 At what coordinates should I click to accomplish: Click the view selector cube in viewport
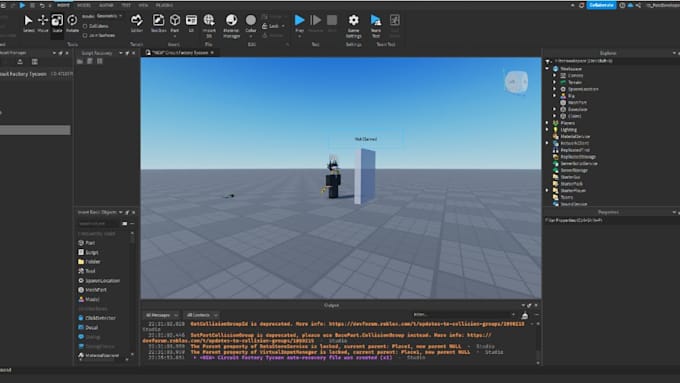pyautogui.click(x=516, y=82)
